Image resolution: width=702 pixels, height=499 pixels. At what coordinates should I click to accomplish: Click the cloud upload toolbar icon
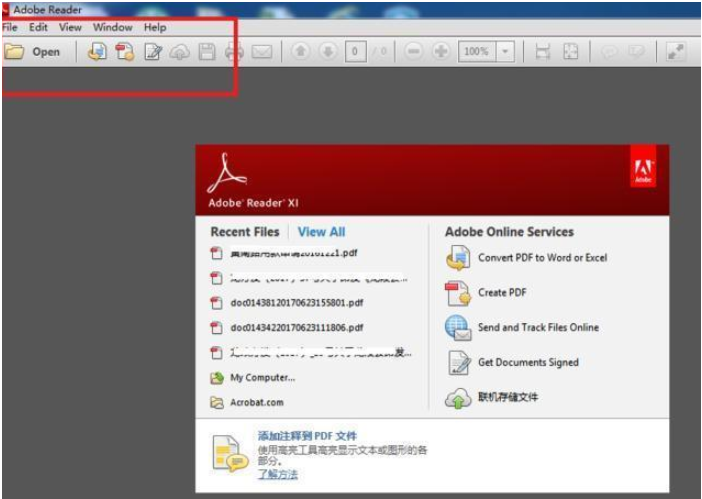tap(179, 52)
